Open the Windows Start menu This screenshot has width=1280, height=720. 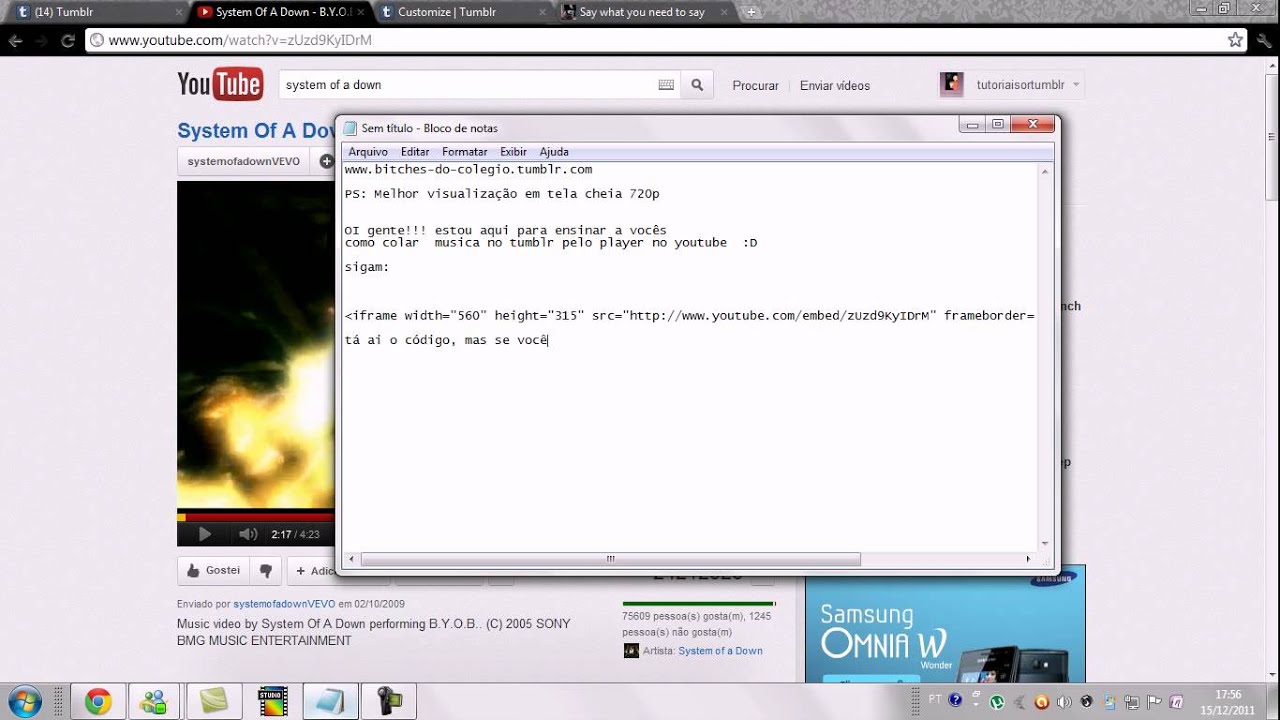tap(25, 701)
